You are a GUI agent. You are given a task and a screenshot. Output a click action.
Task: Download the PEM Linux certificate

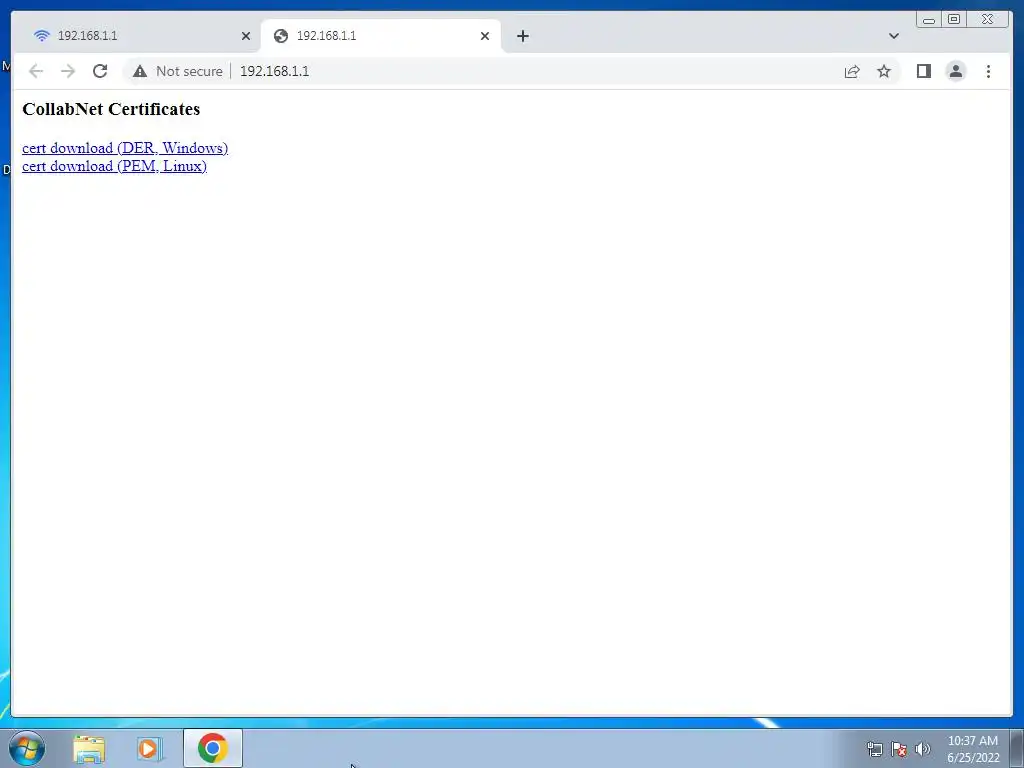[x=114, y=167]
